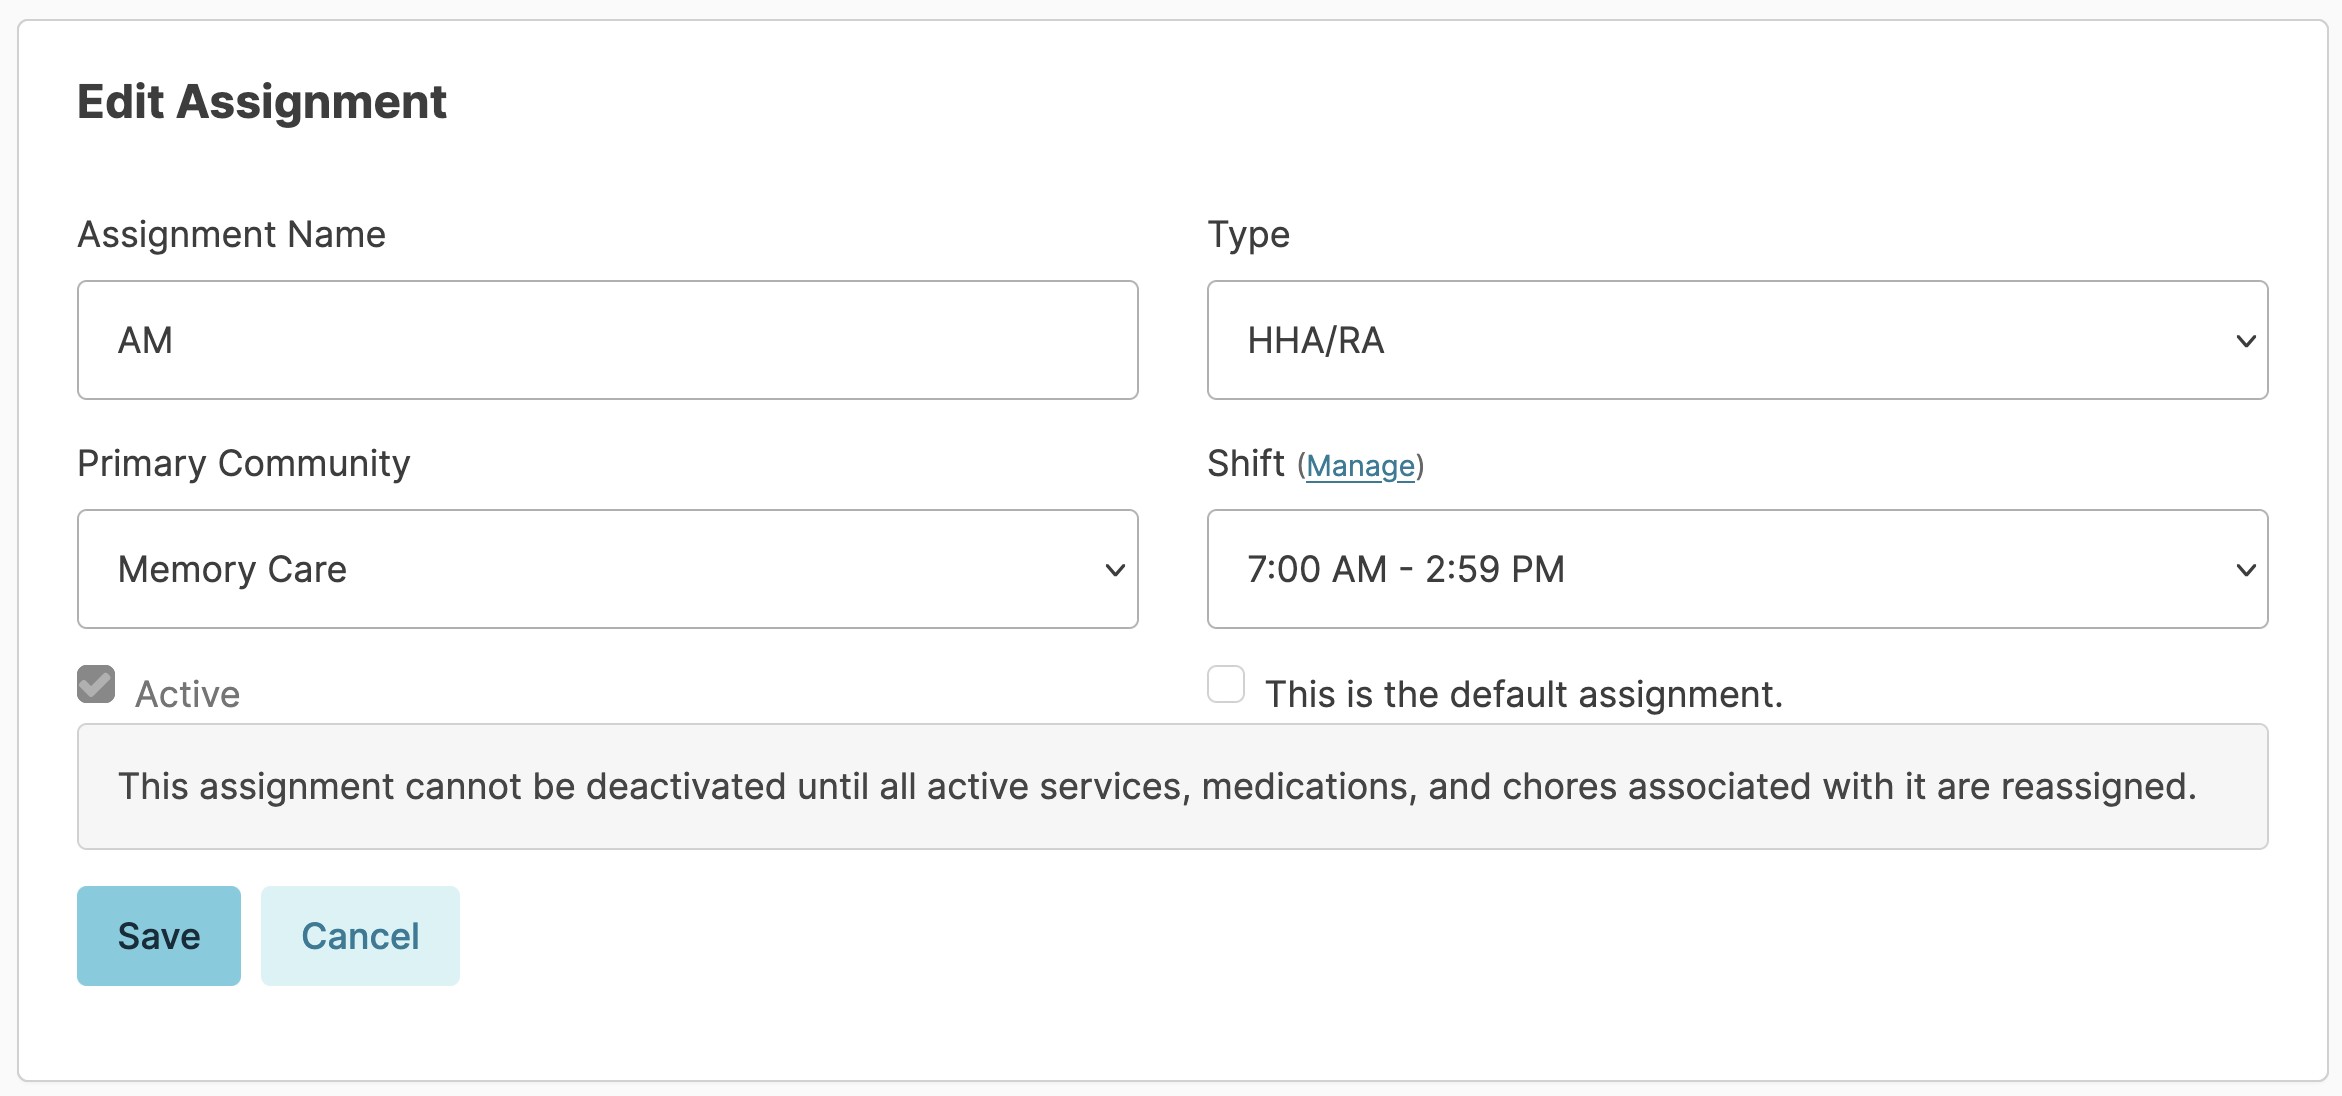The height and width of the screenshot is (1096, 2342).
Task: Click the deactivation warning message box
Action: 1172,787
